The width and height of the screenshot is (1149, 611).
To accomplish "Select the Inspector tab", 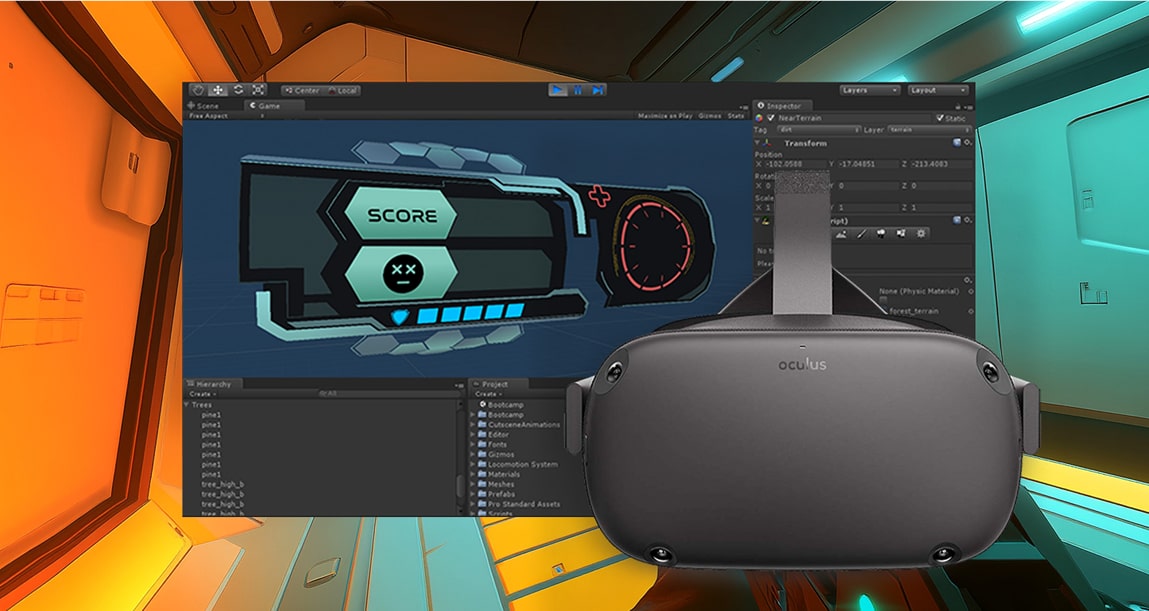I will pos(782,106).
